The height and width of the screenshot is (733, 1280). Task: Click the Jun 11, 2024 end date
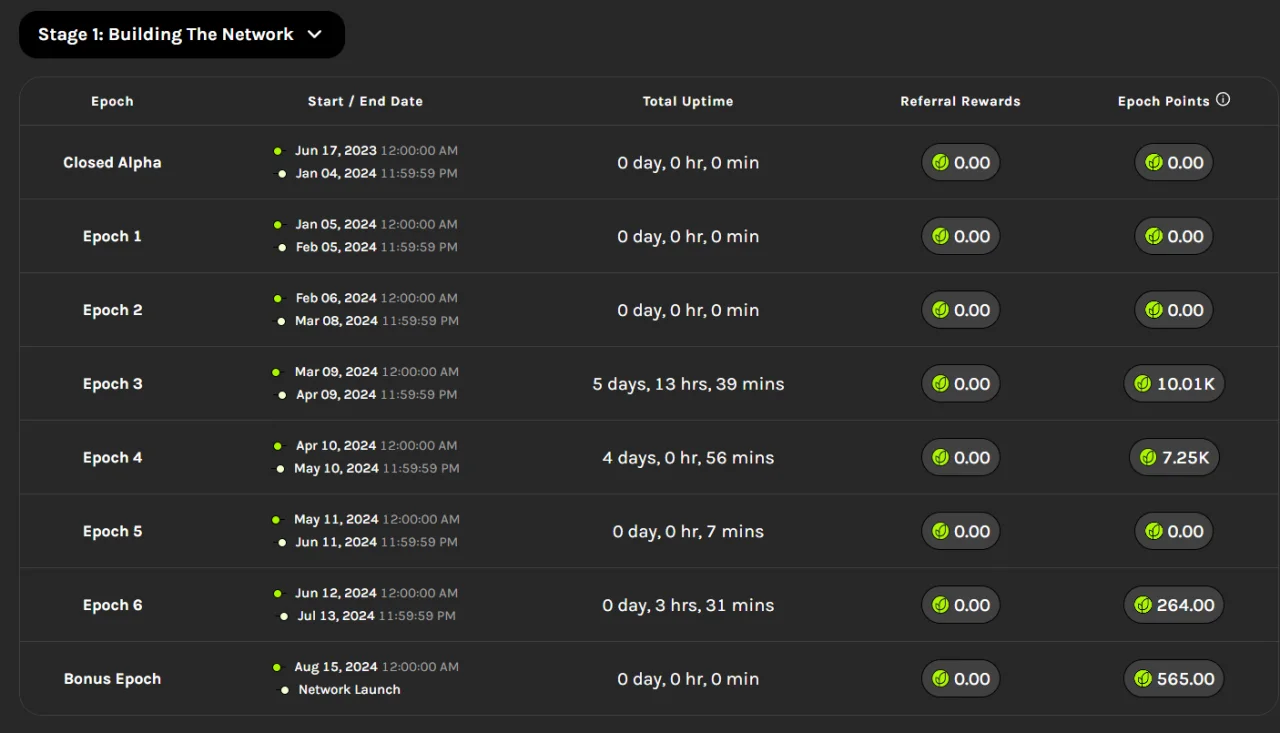336,542
